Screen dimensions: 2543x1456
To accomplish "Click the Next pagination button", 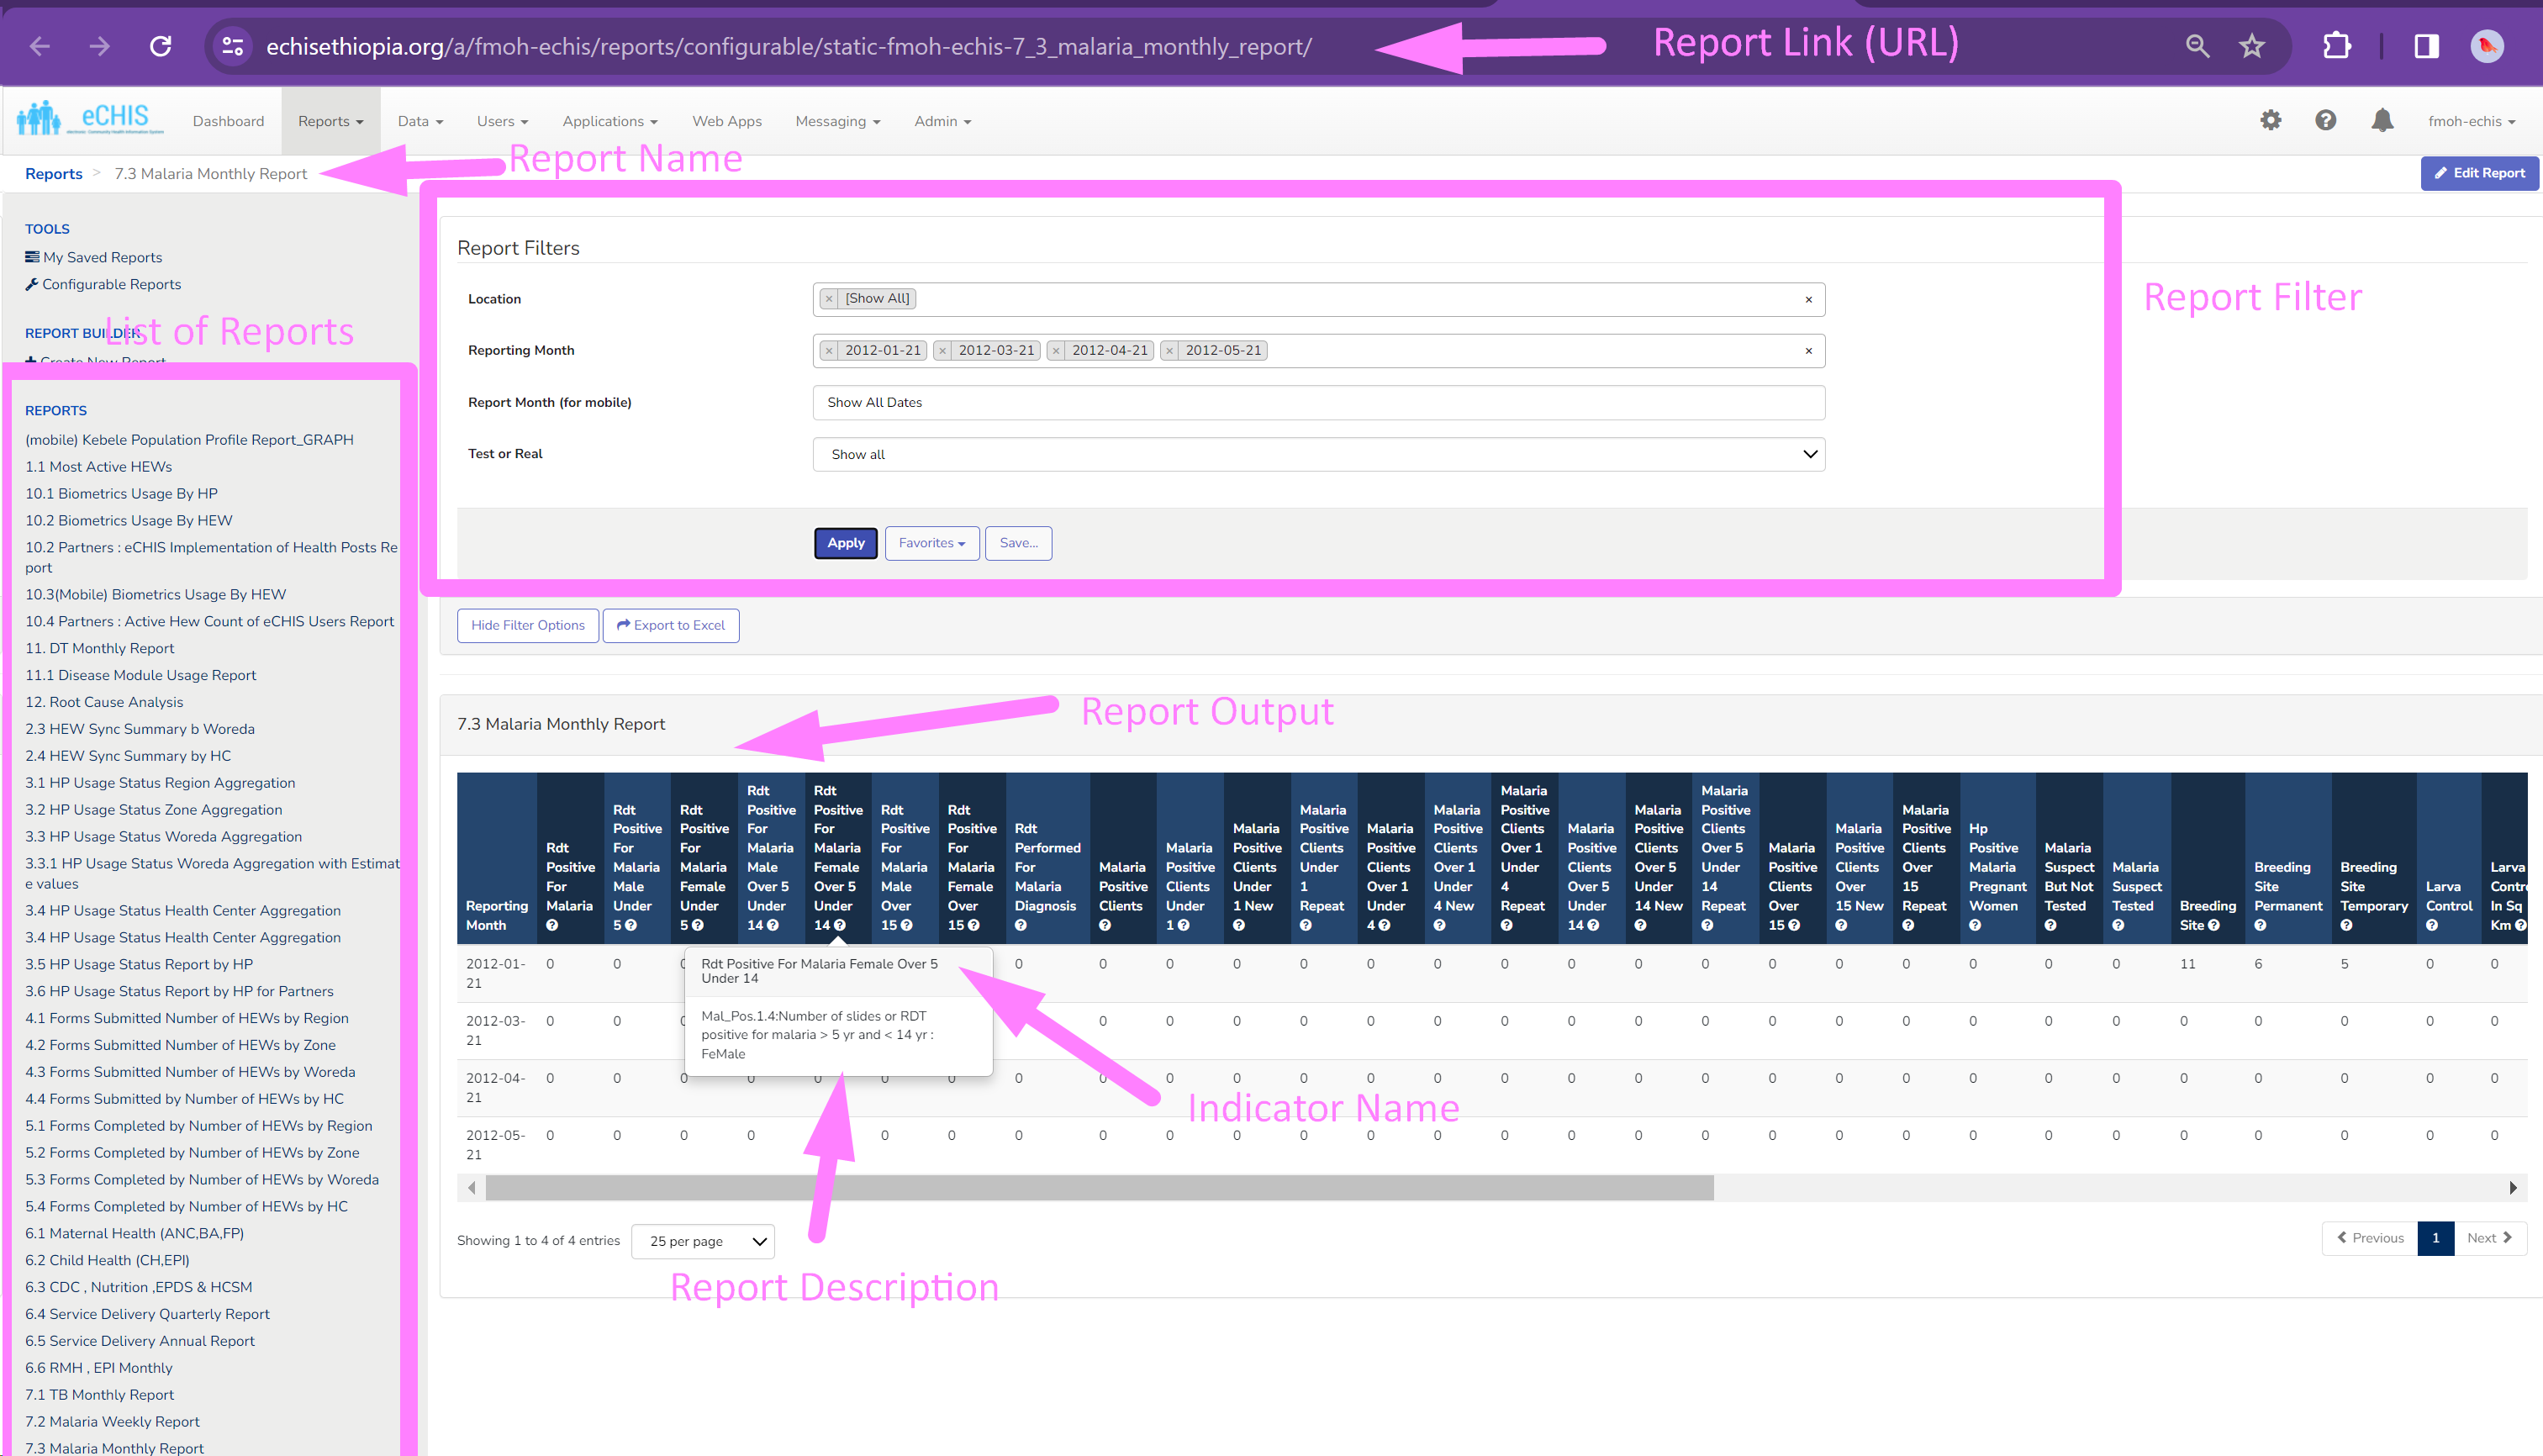I will [x=2489, y=1238].
